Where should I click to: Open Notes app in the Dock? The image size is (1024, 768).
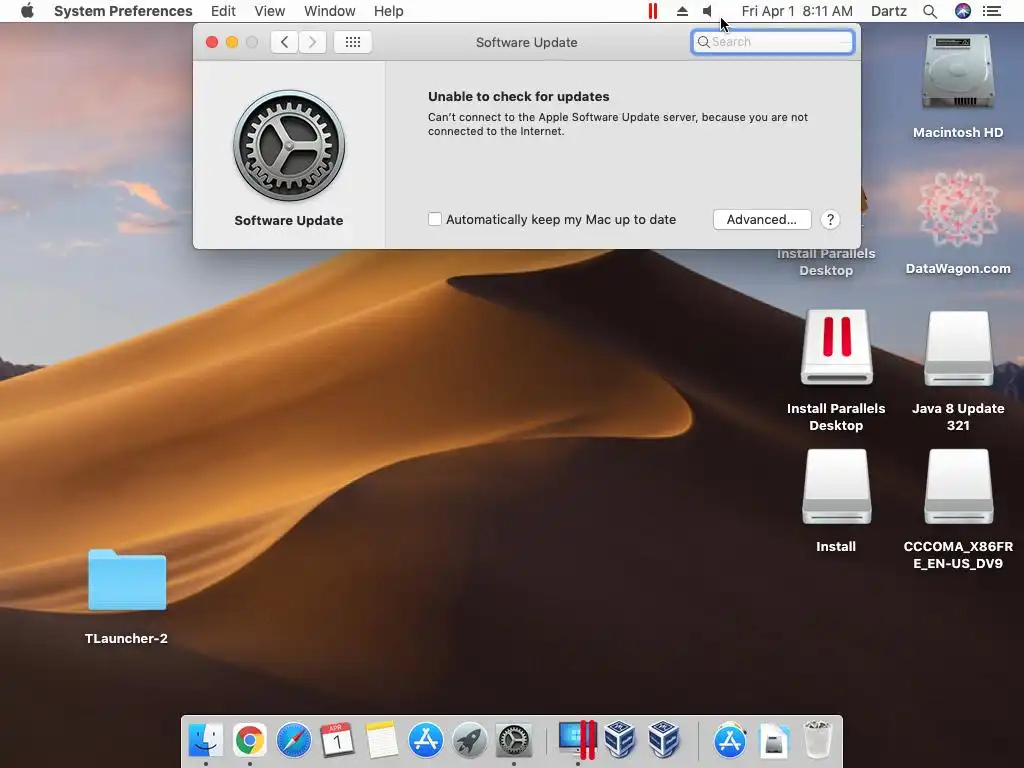(381, 741)
